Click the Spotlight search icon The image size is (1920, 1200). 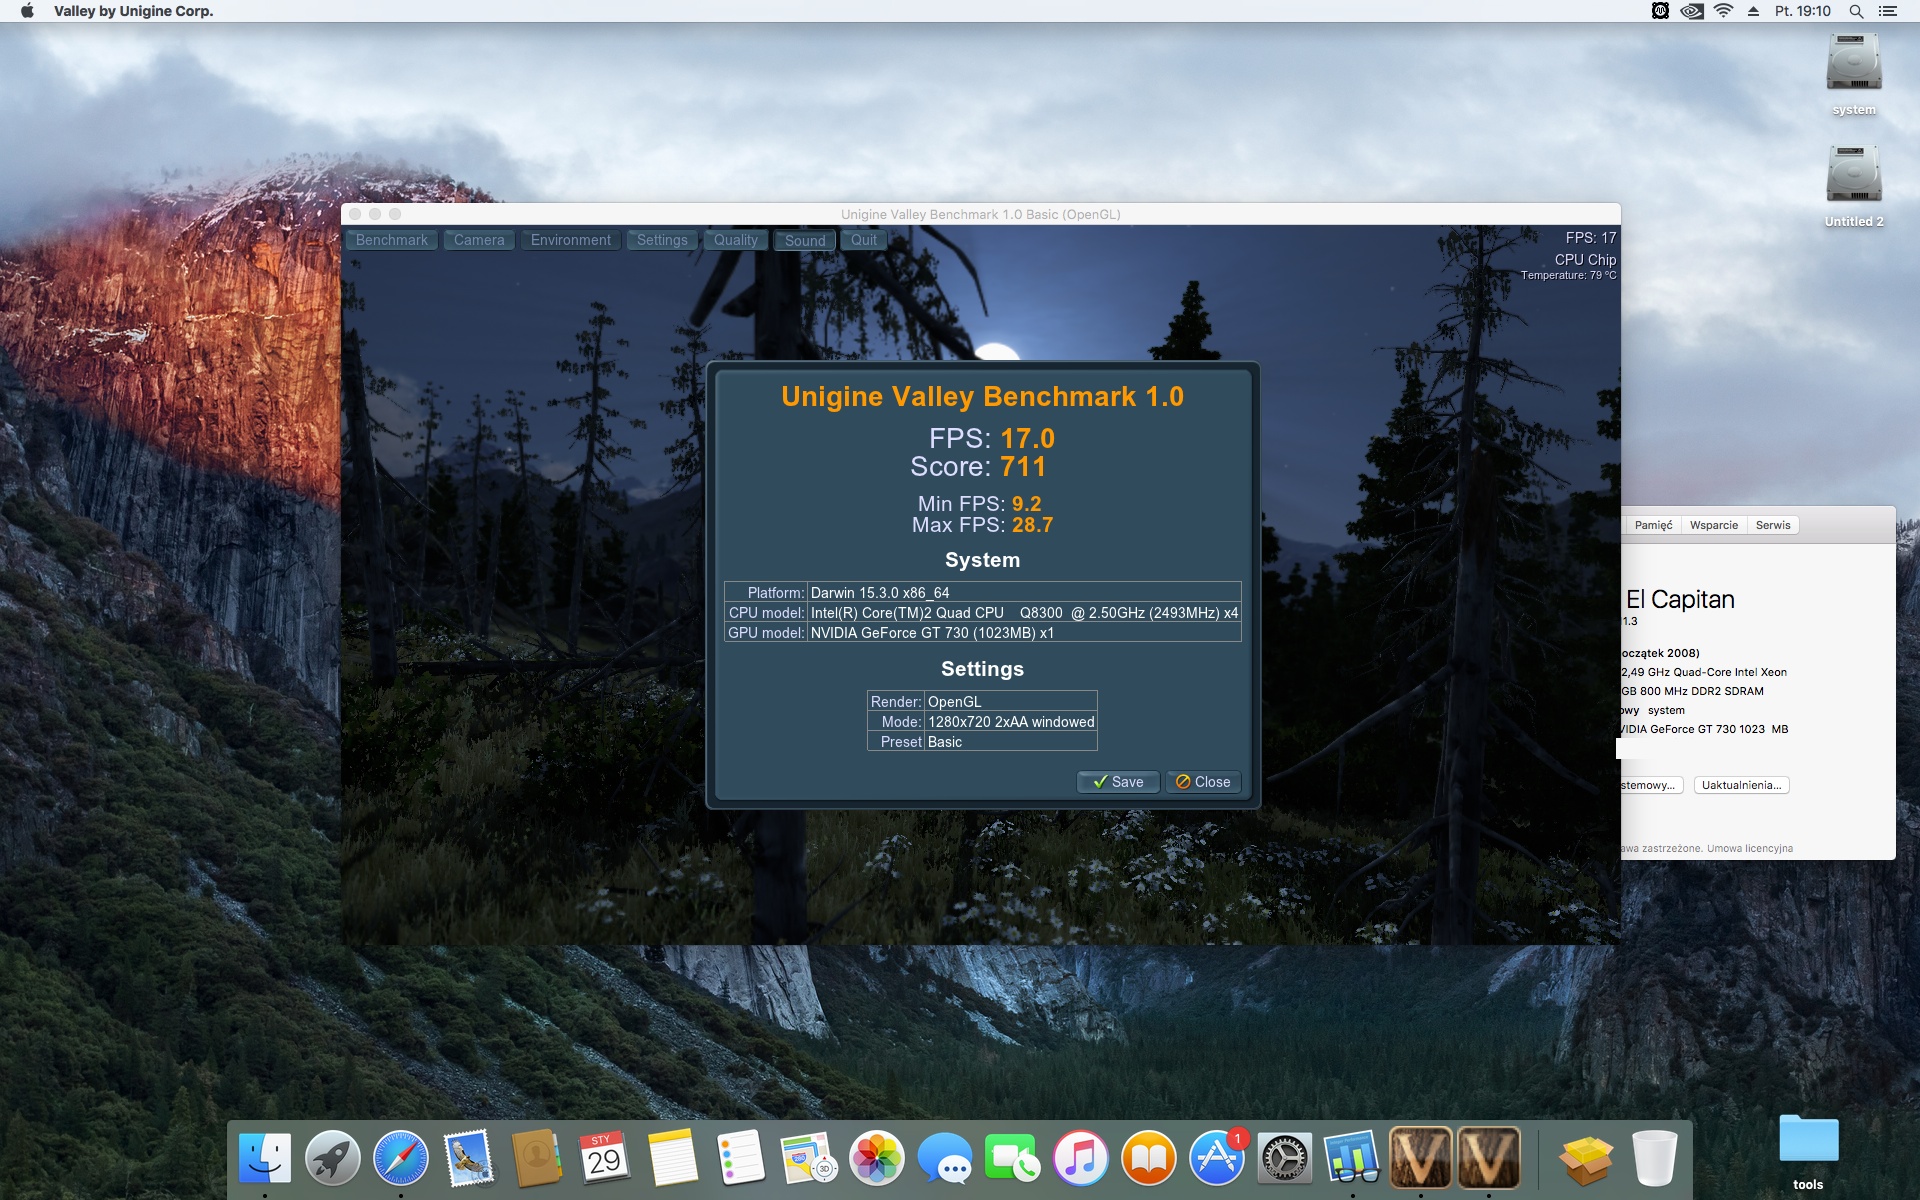tap(1856, 11)
